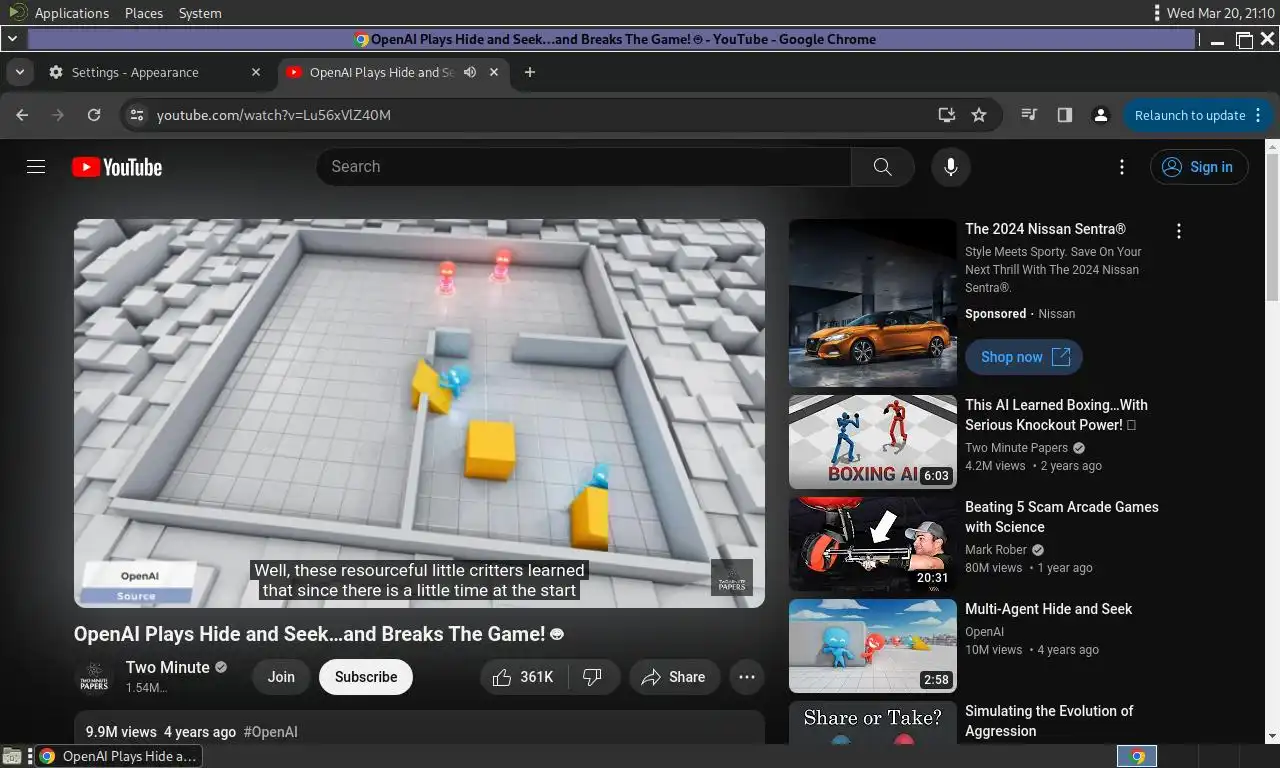
Task: Open a new tab with plus button
Action: [530, 72]
